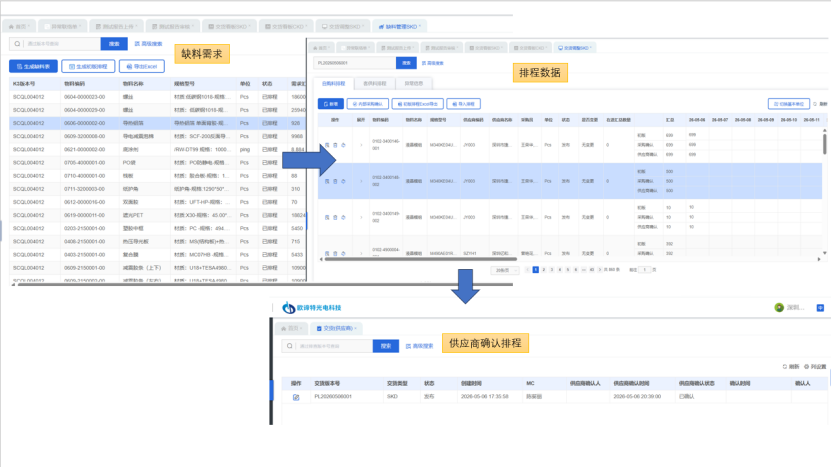Click language switch icon in supplier header
This screenshot has width=831, height=468.
pyautogui.click(x=820, y=307)
